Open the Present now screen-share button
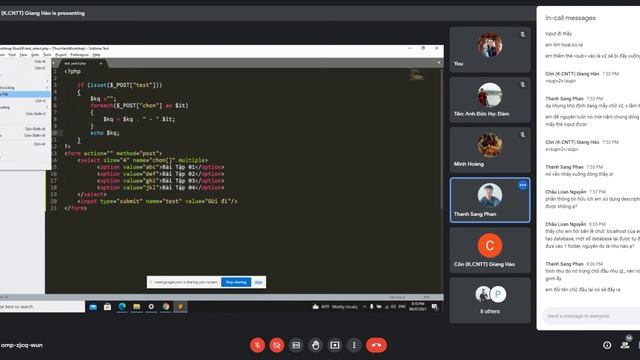Viewport: 640px width, 360px height. [x=335, y=345]
